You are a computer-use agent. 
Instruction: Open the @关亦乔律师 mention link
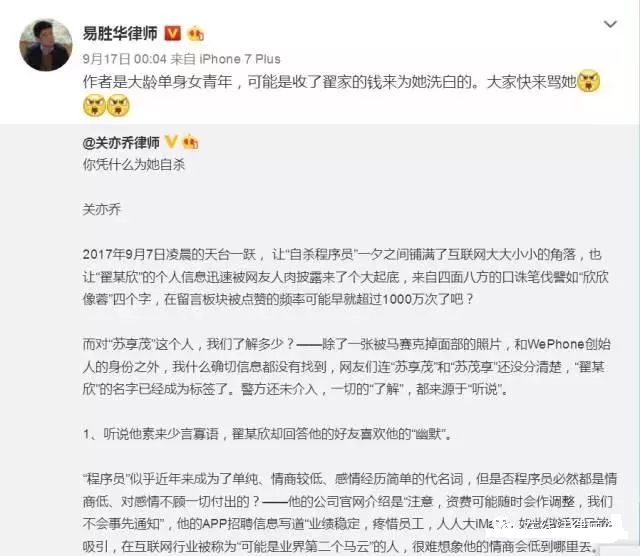(121, 143)
